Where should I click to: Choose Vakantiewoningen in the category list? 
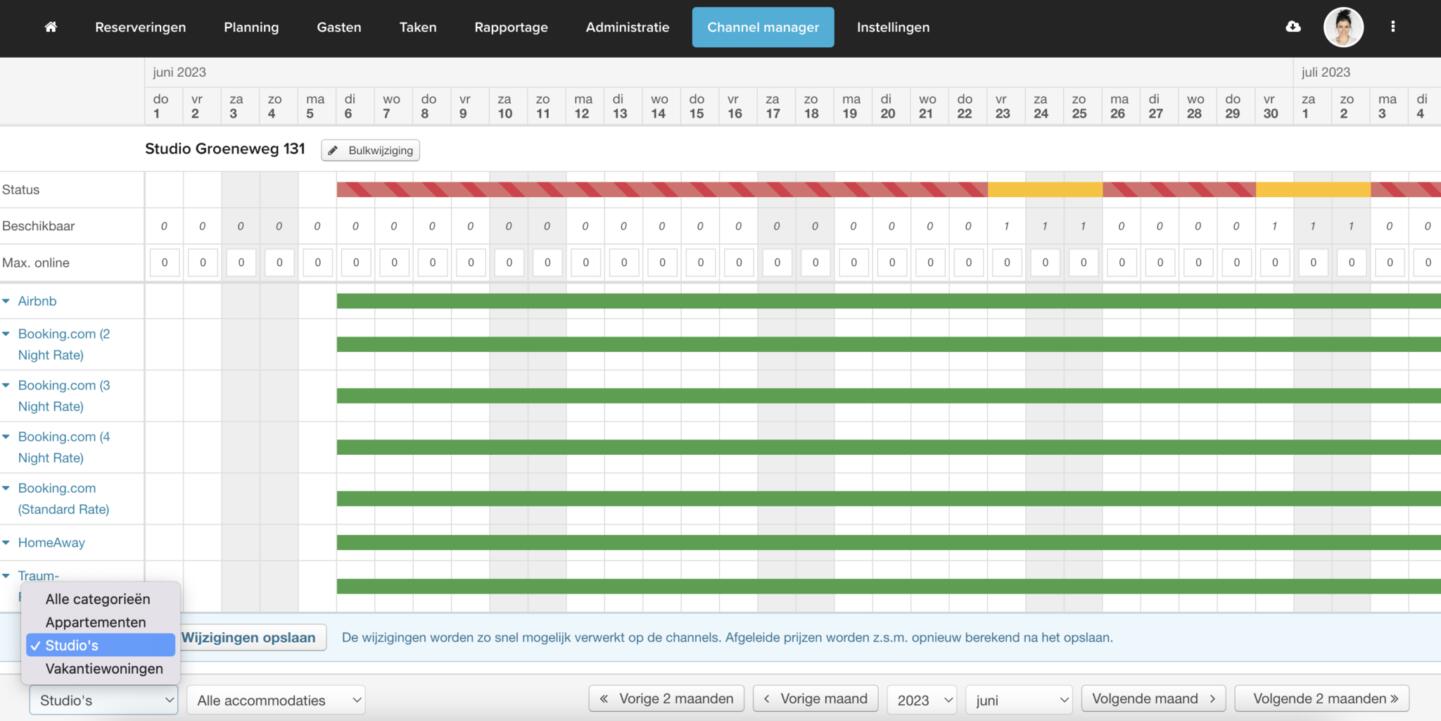(x=103, y=668)
